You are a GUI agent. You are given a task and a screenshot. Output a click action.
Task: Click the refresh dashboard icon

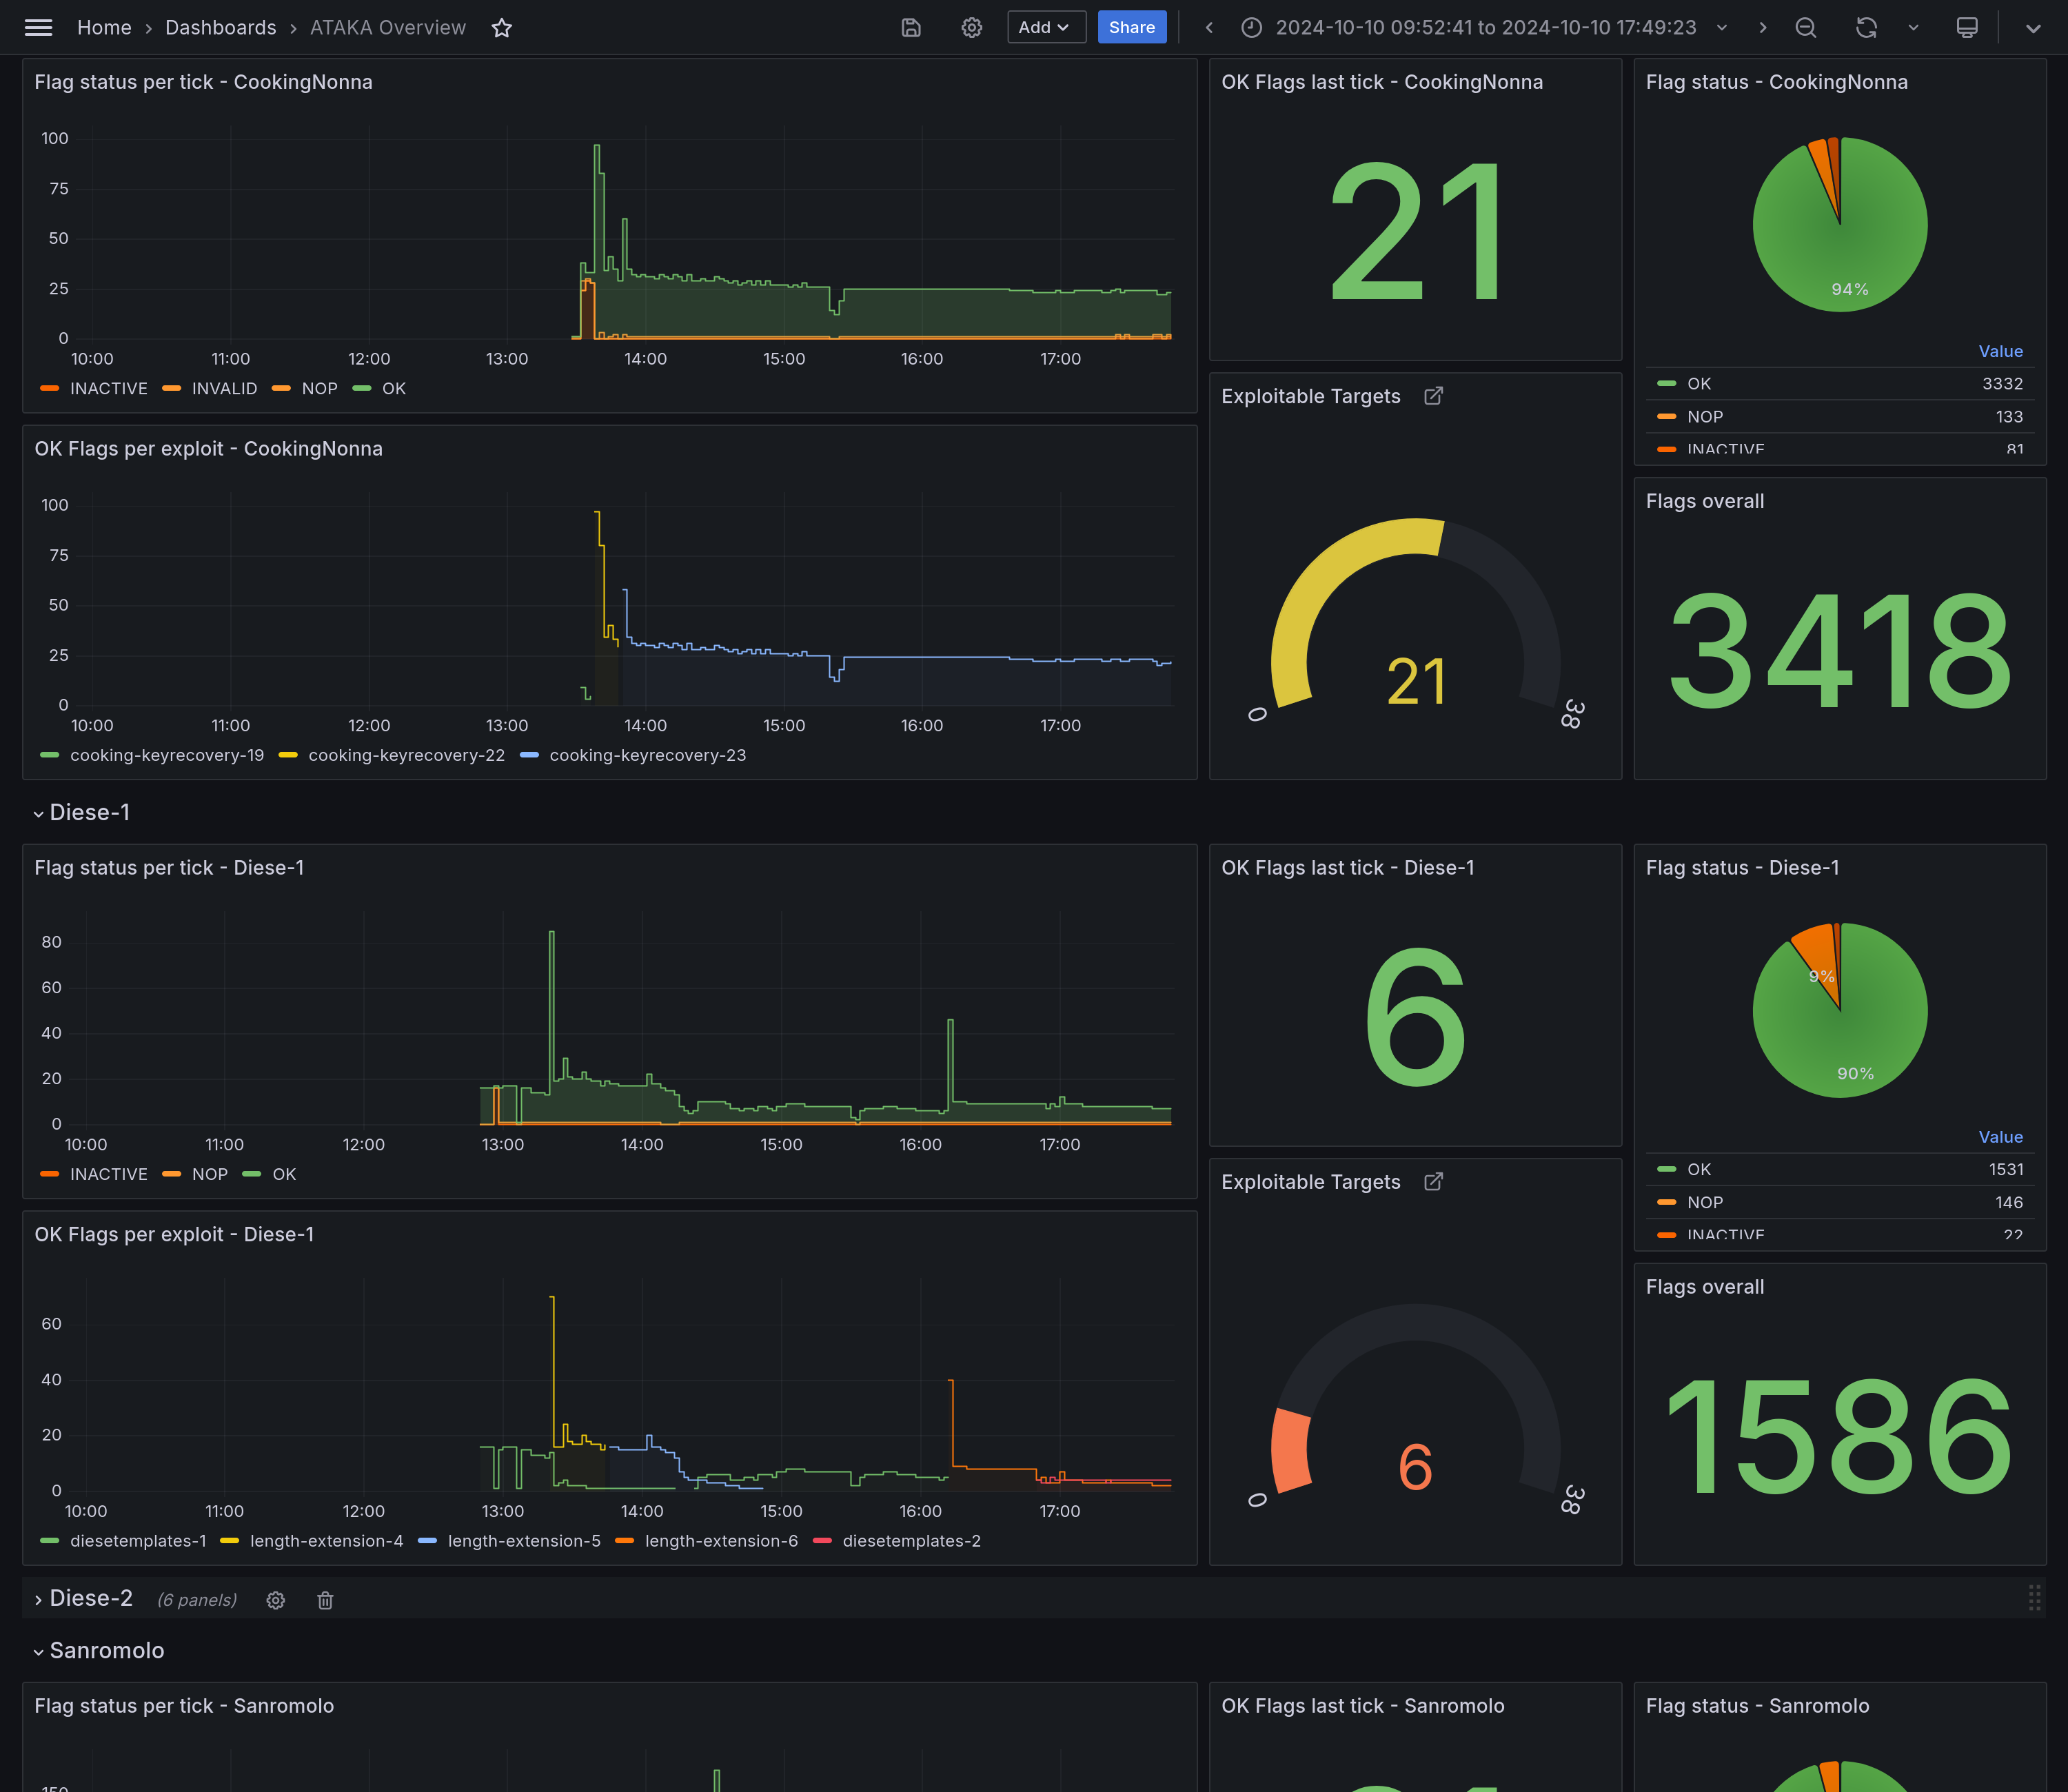pyautogui.click(x=1866, y=28)
